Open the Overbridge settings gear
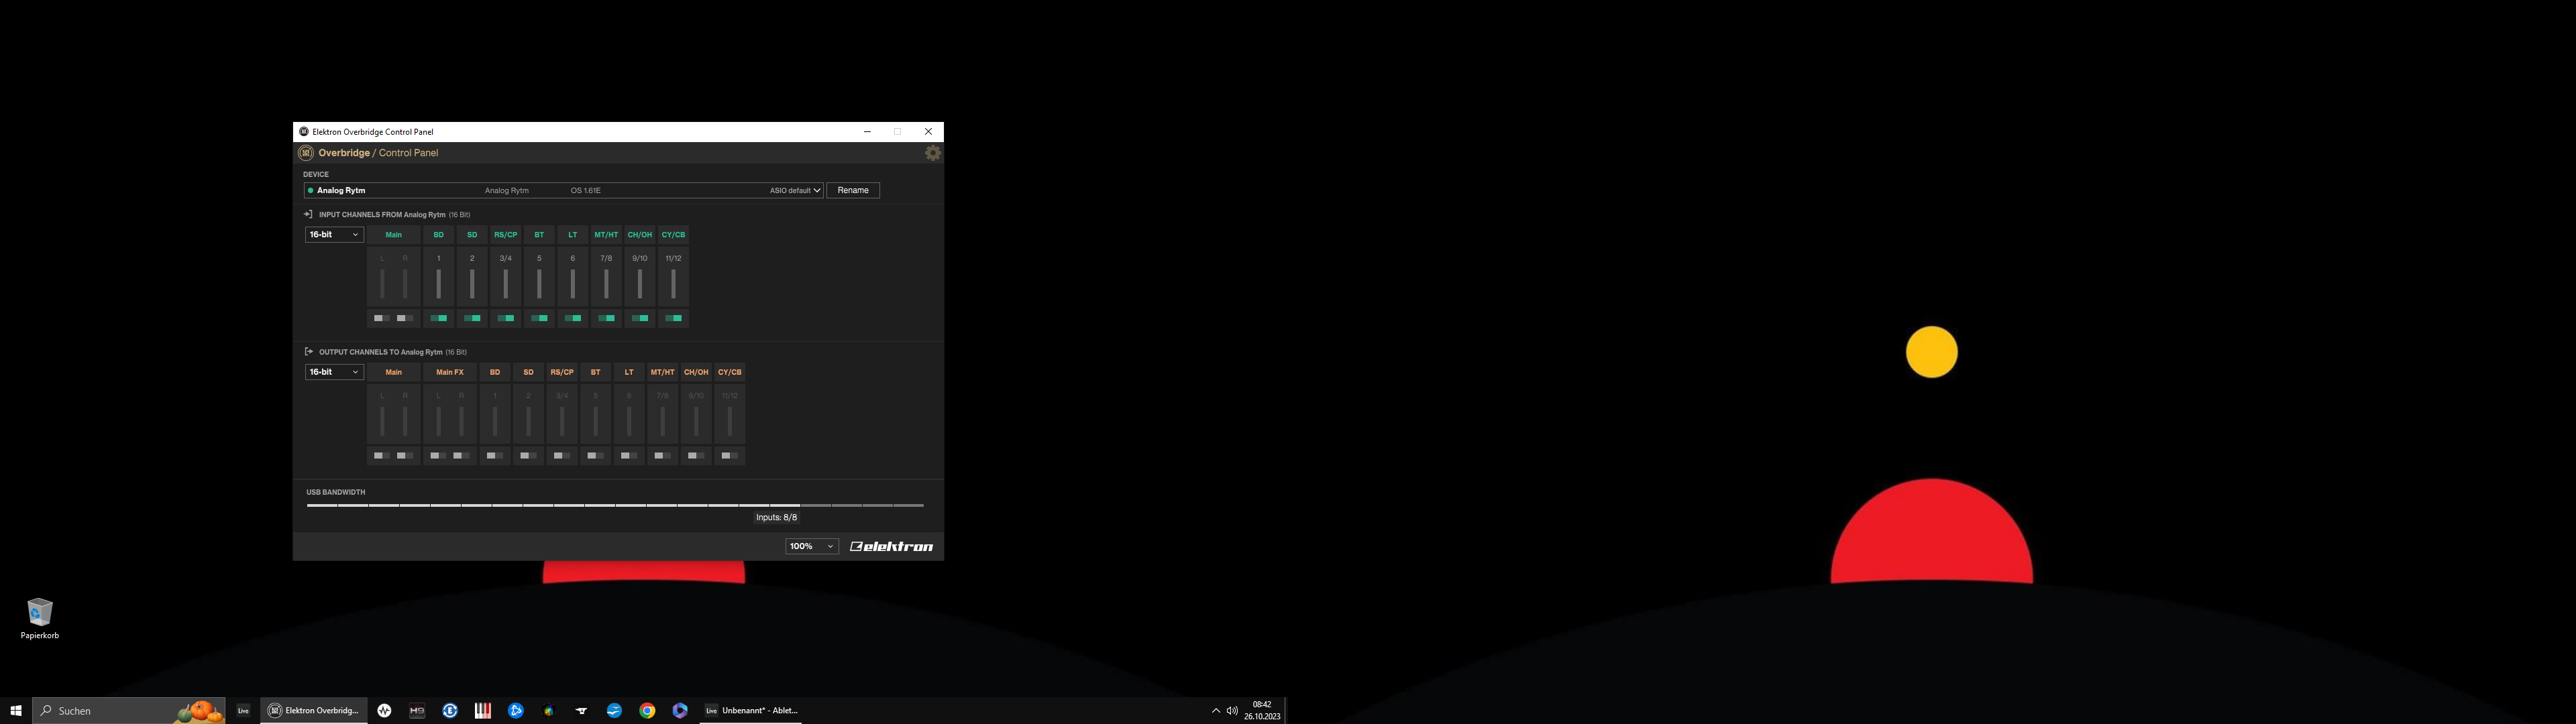 933,153
